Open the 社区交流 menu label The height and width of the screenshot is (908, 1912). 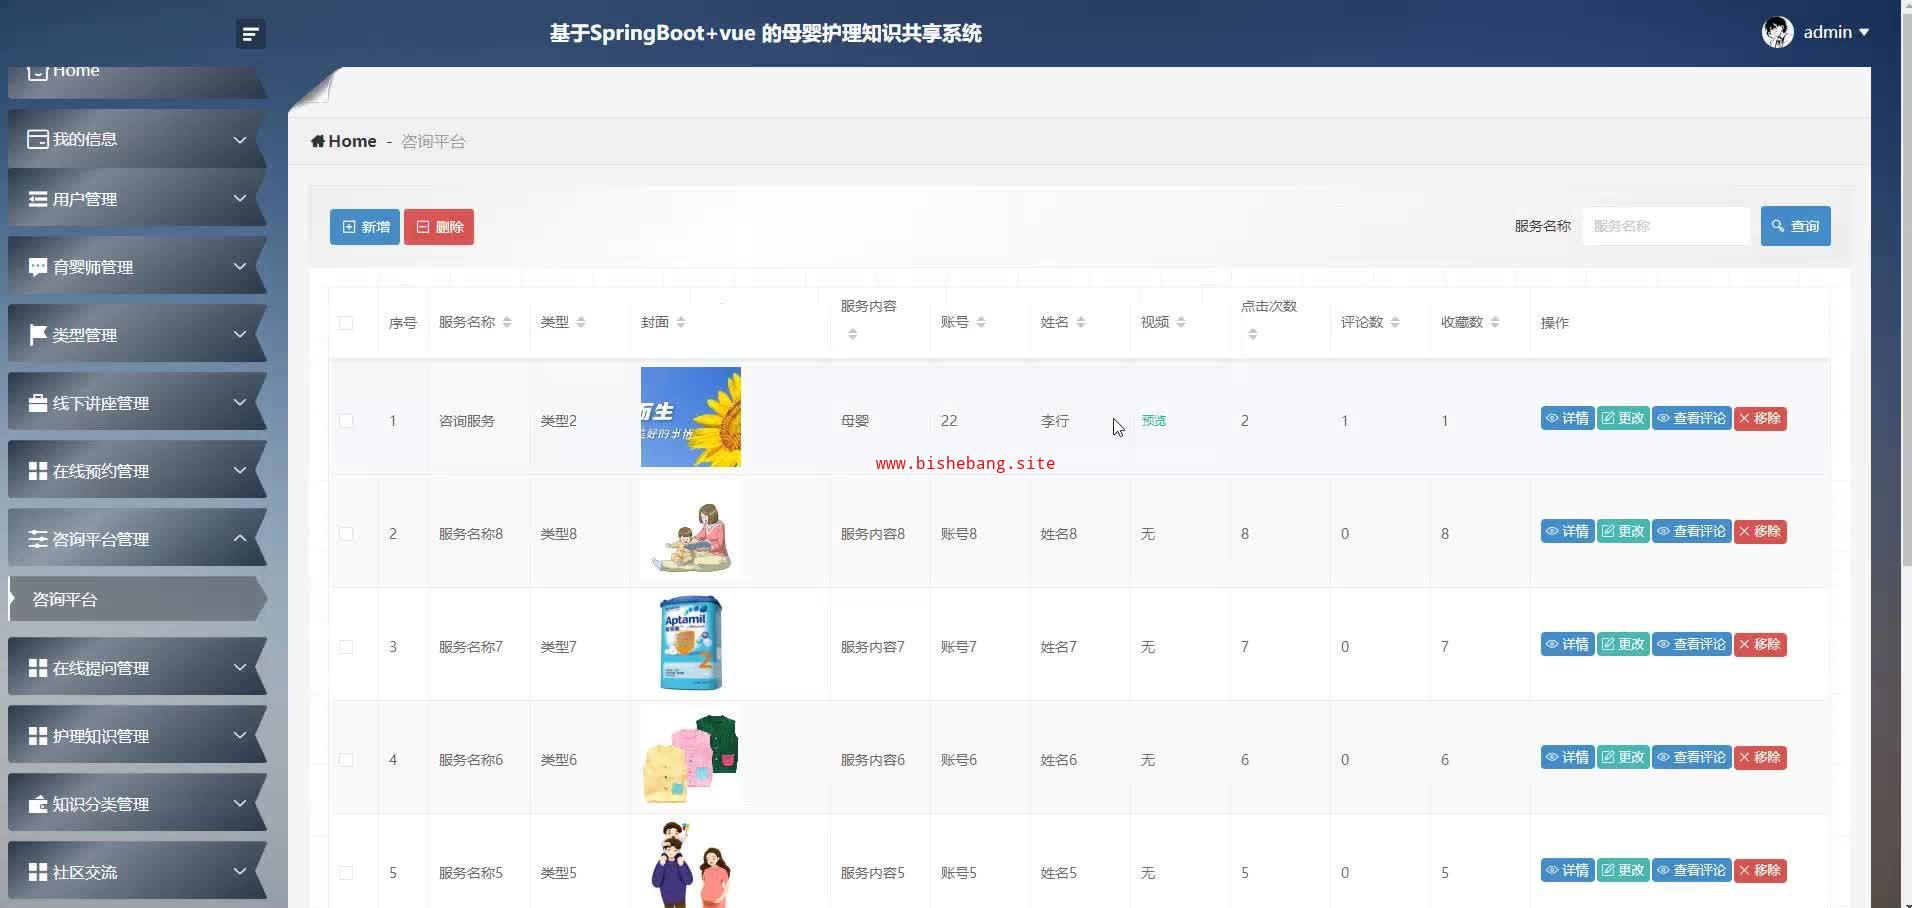(x=85, y=872)
